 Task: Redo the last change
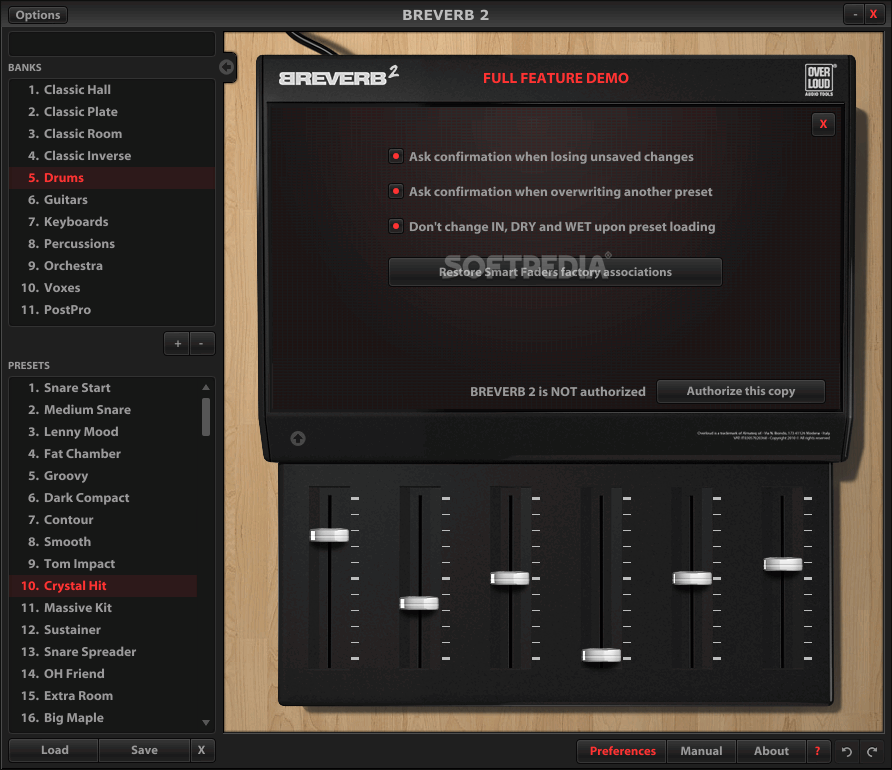(872, 752)
